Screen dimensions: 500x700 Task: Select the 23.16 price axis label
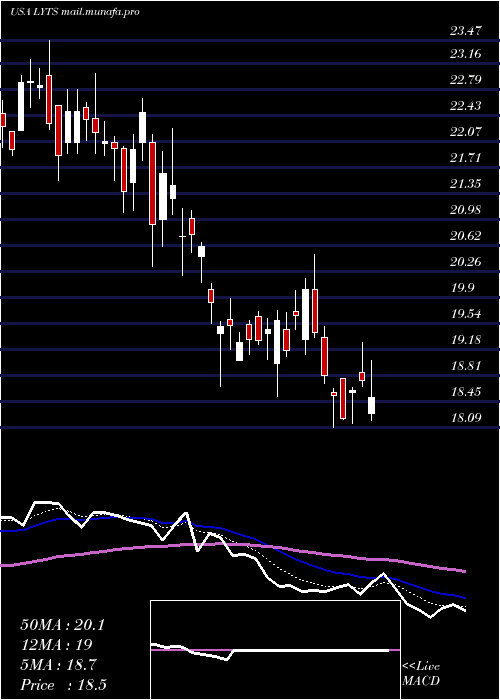(x=466, y=54)
